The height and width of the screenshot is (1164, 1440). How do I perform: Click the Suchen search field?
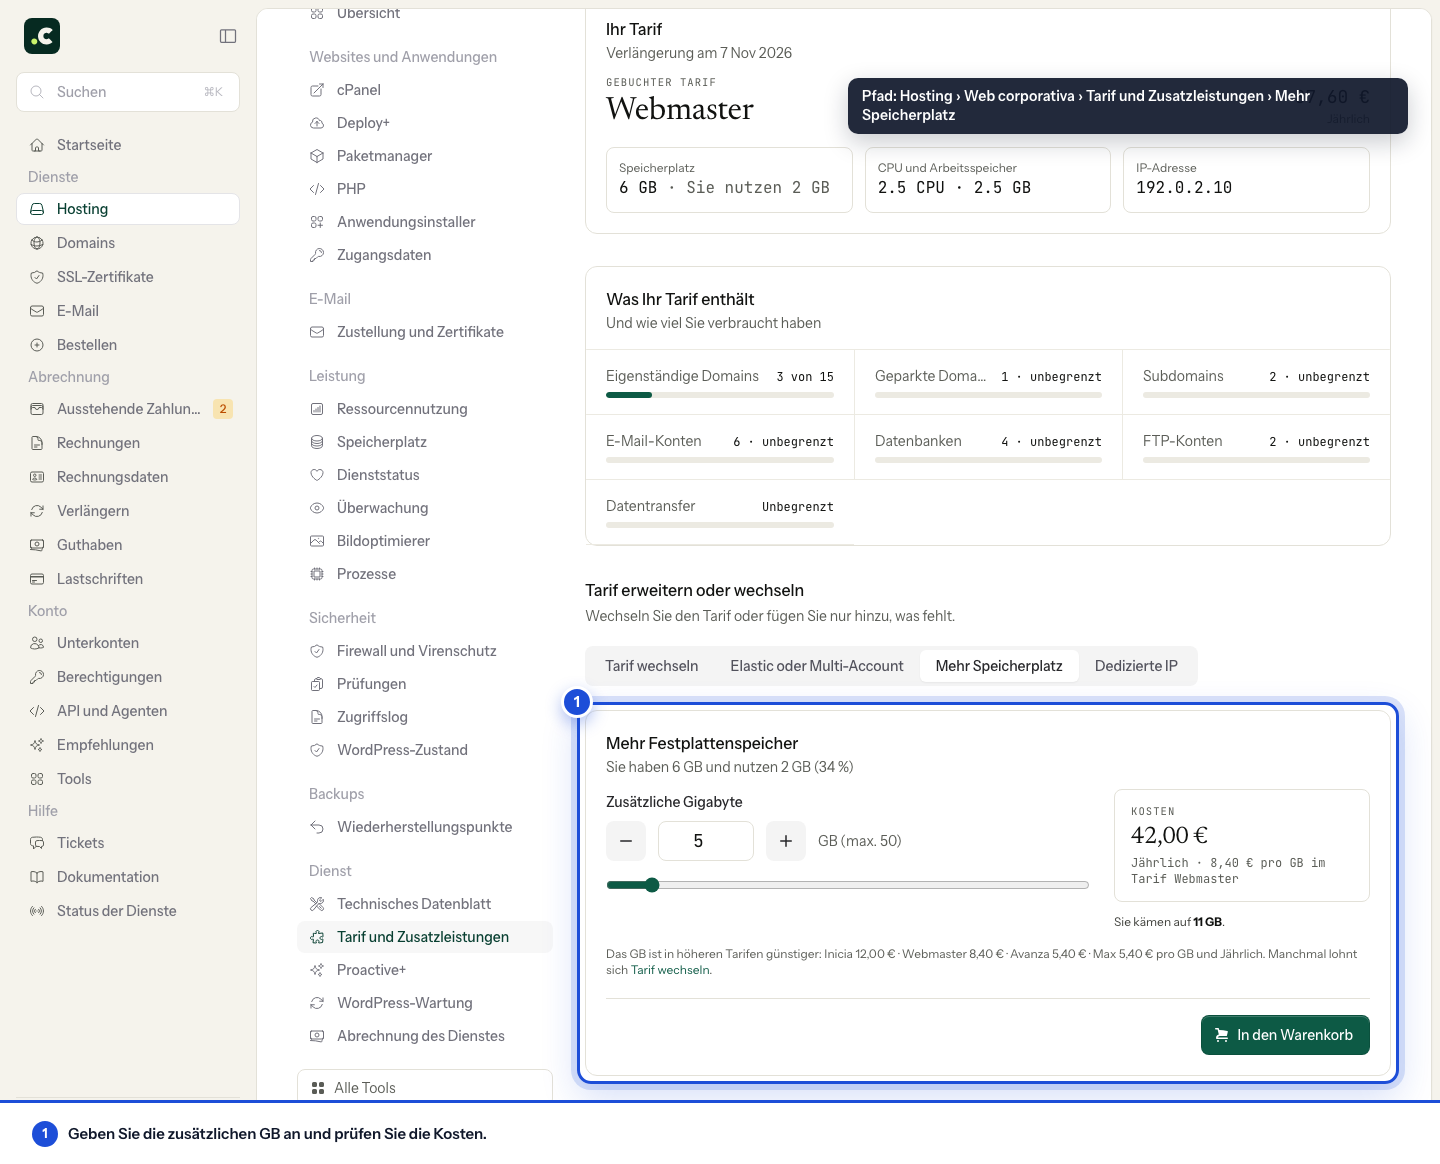coord(128,92)
